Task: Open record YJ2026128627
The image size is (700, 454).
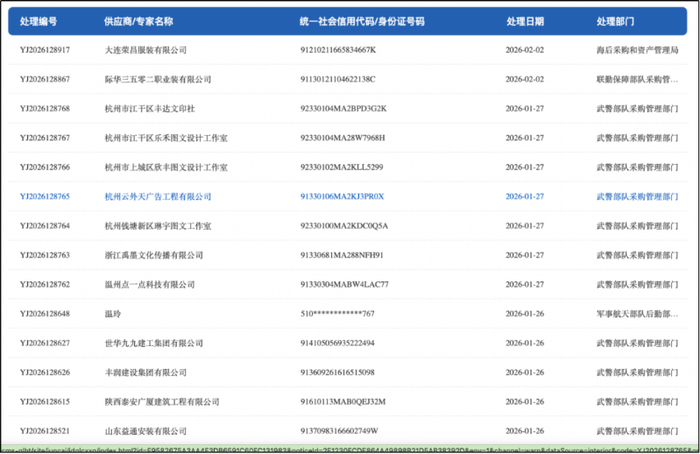Action: pyautogui.click(x=45, y=343)
